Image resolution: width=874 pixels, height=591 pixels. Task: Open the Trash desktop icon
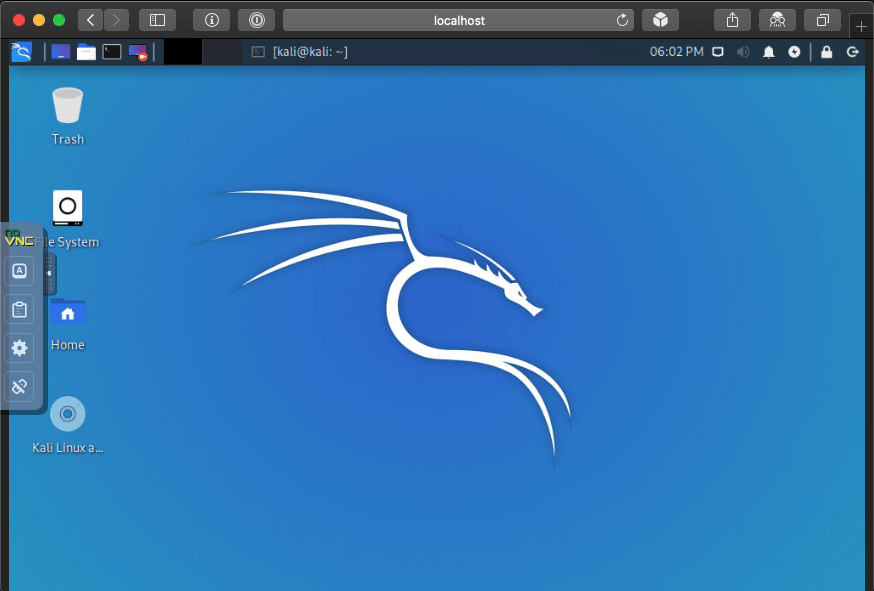[67, 106]
